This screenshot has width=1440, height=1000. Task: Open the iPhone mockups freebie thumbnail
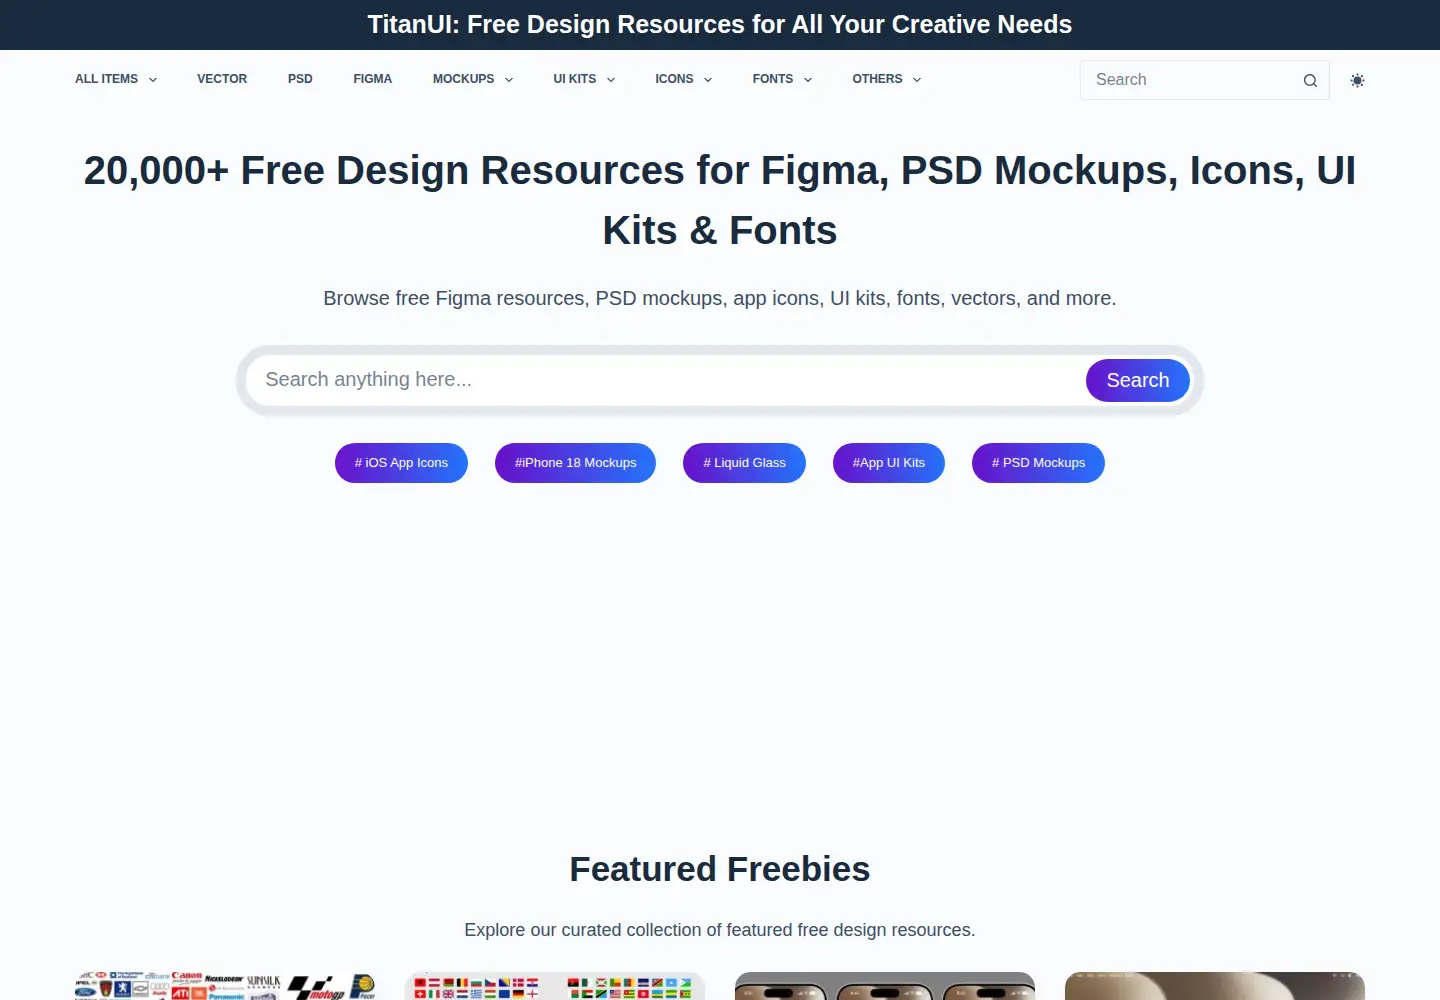pyautogui.click(x=885, y=986)
